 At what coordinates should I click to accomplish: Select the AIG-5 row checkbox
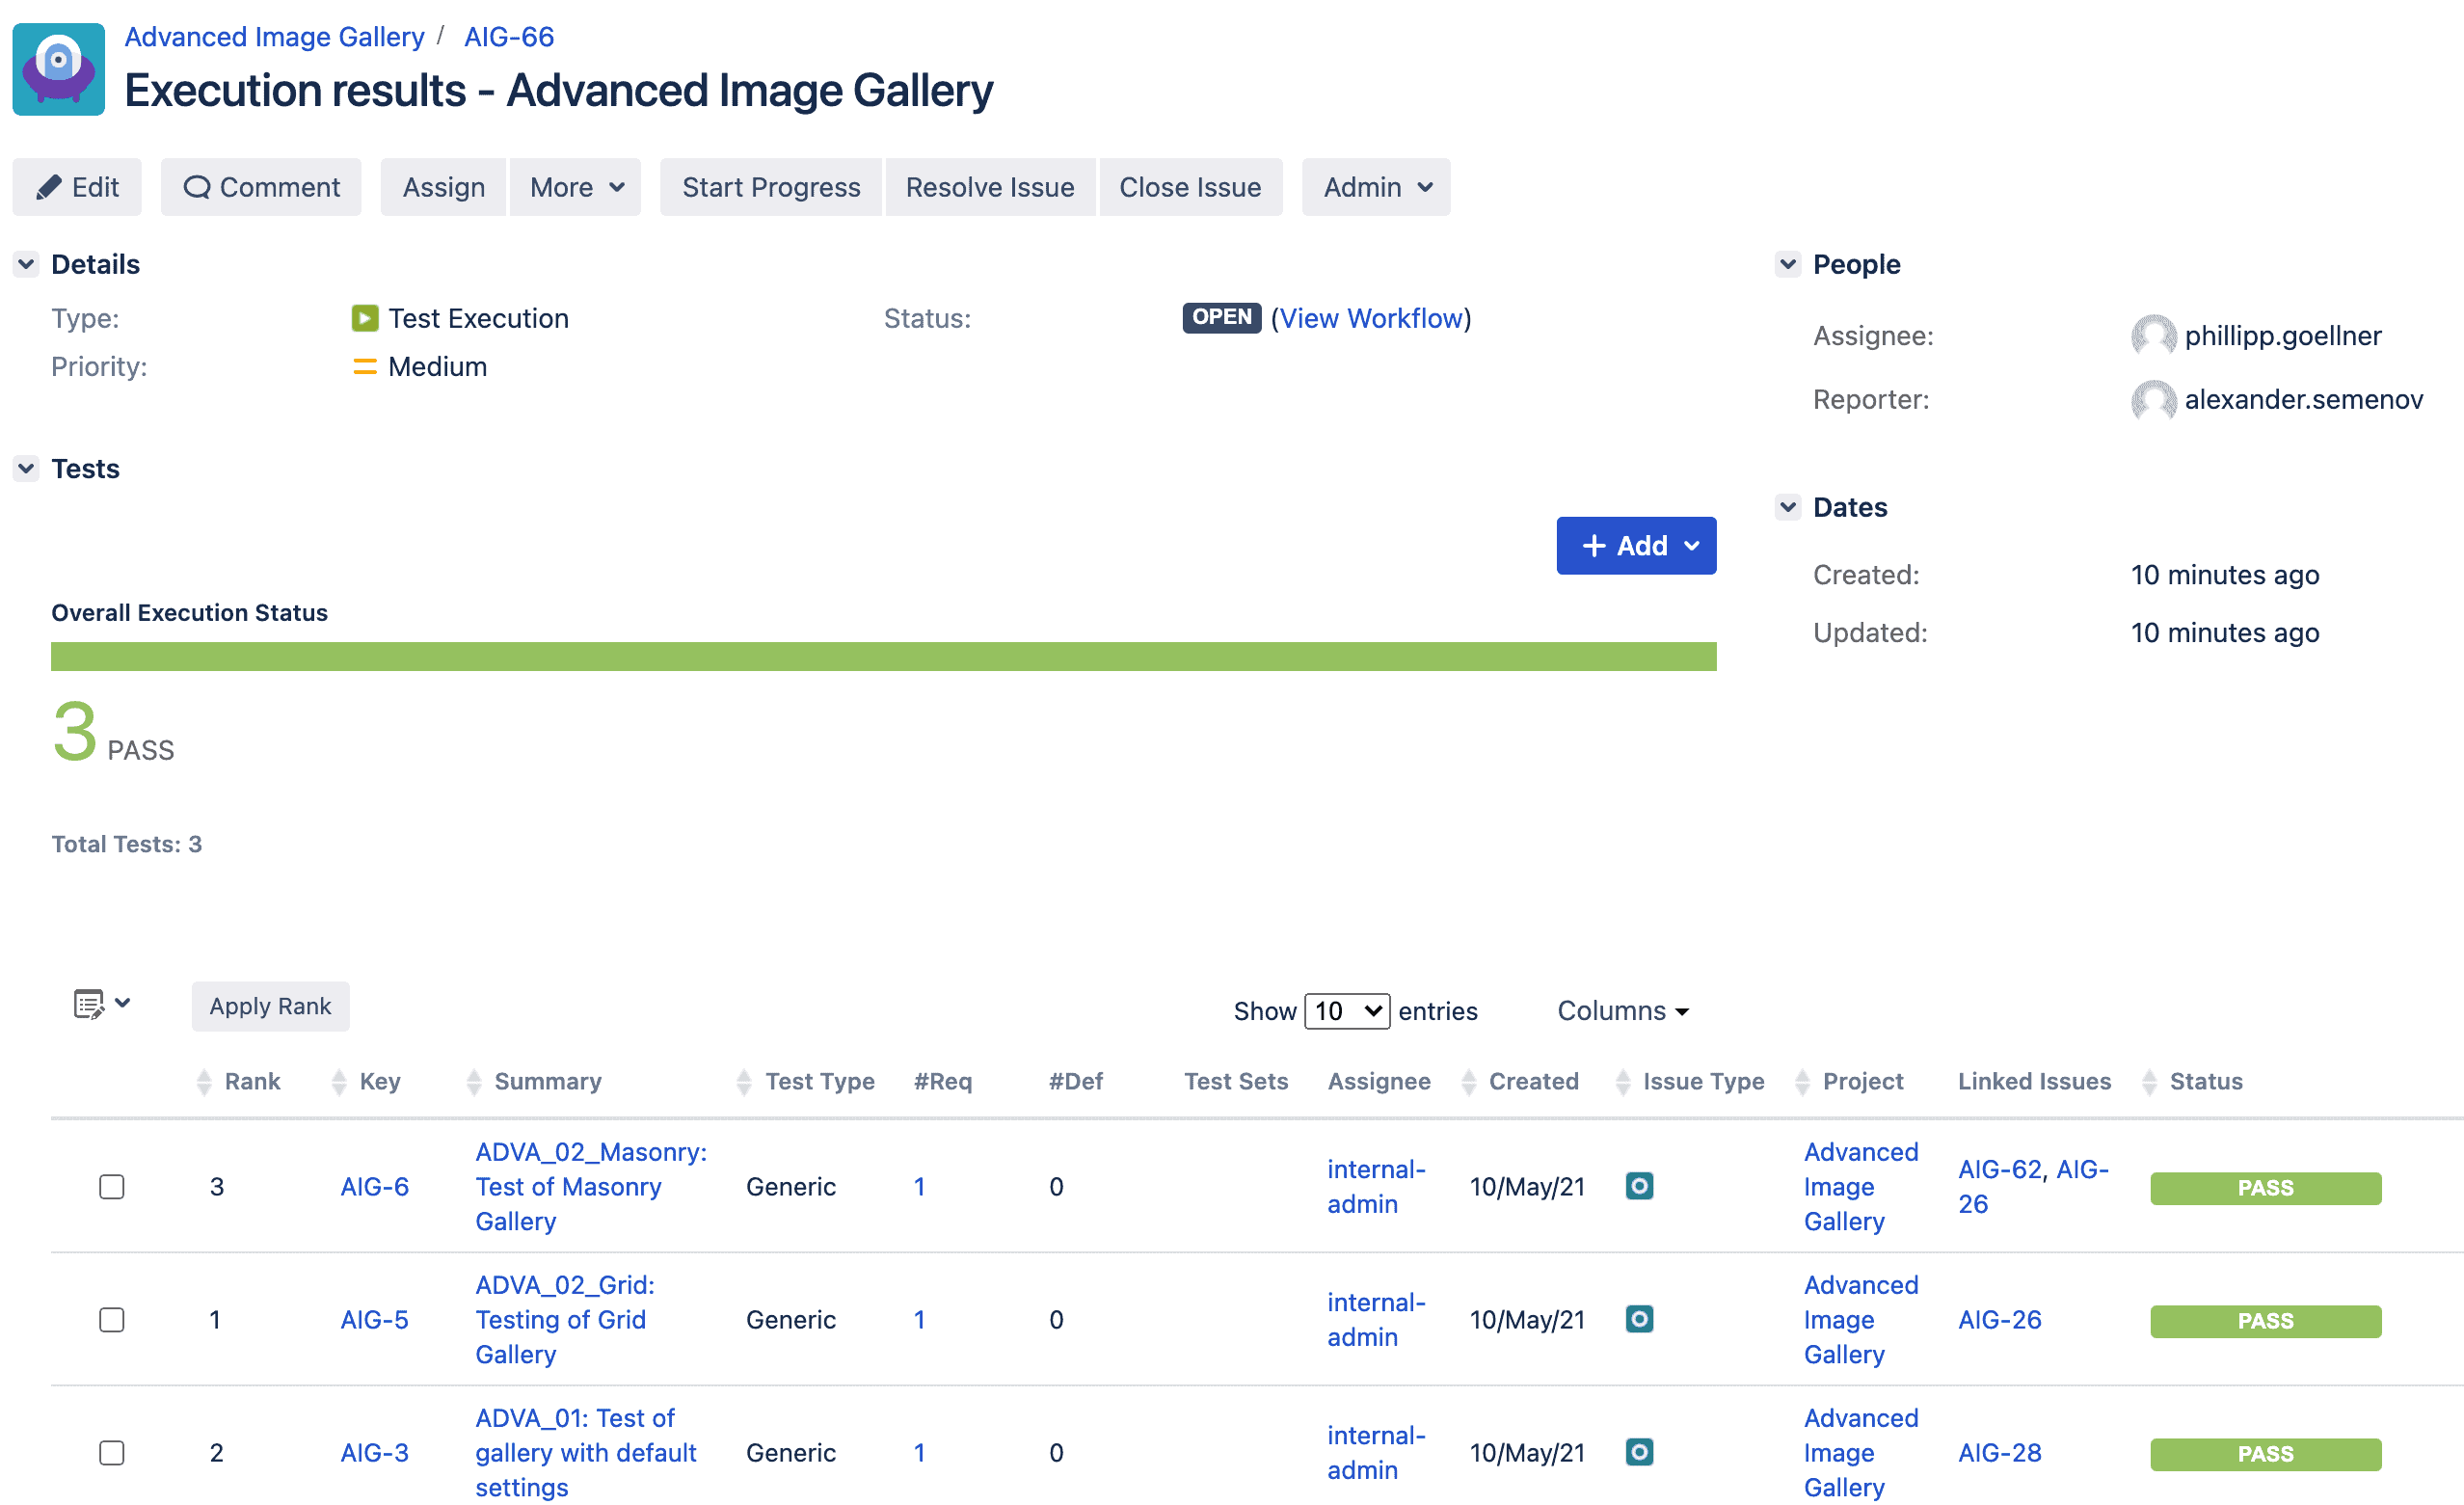coord(112,1320)
